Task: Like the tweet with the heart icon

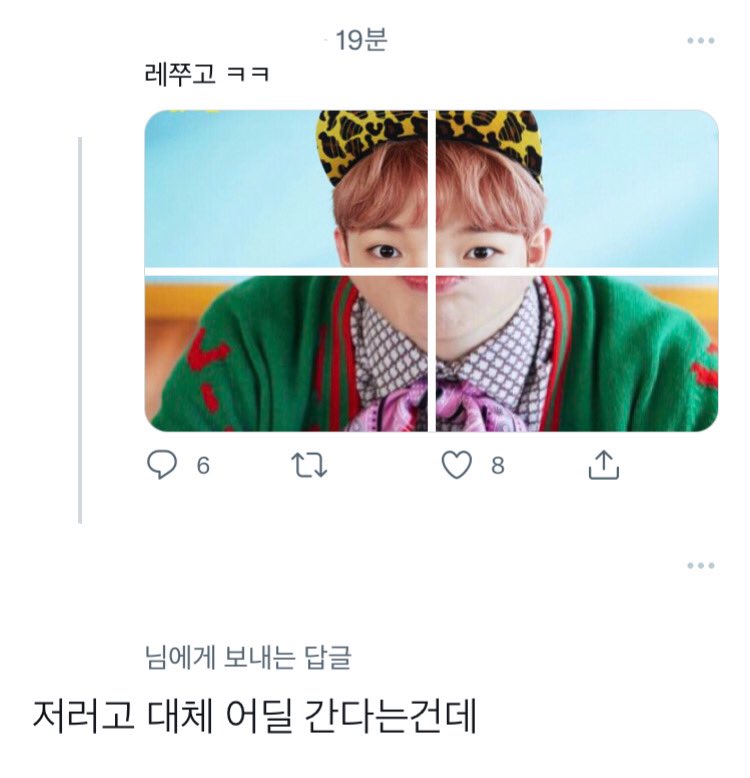Action: (456, 465)
